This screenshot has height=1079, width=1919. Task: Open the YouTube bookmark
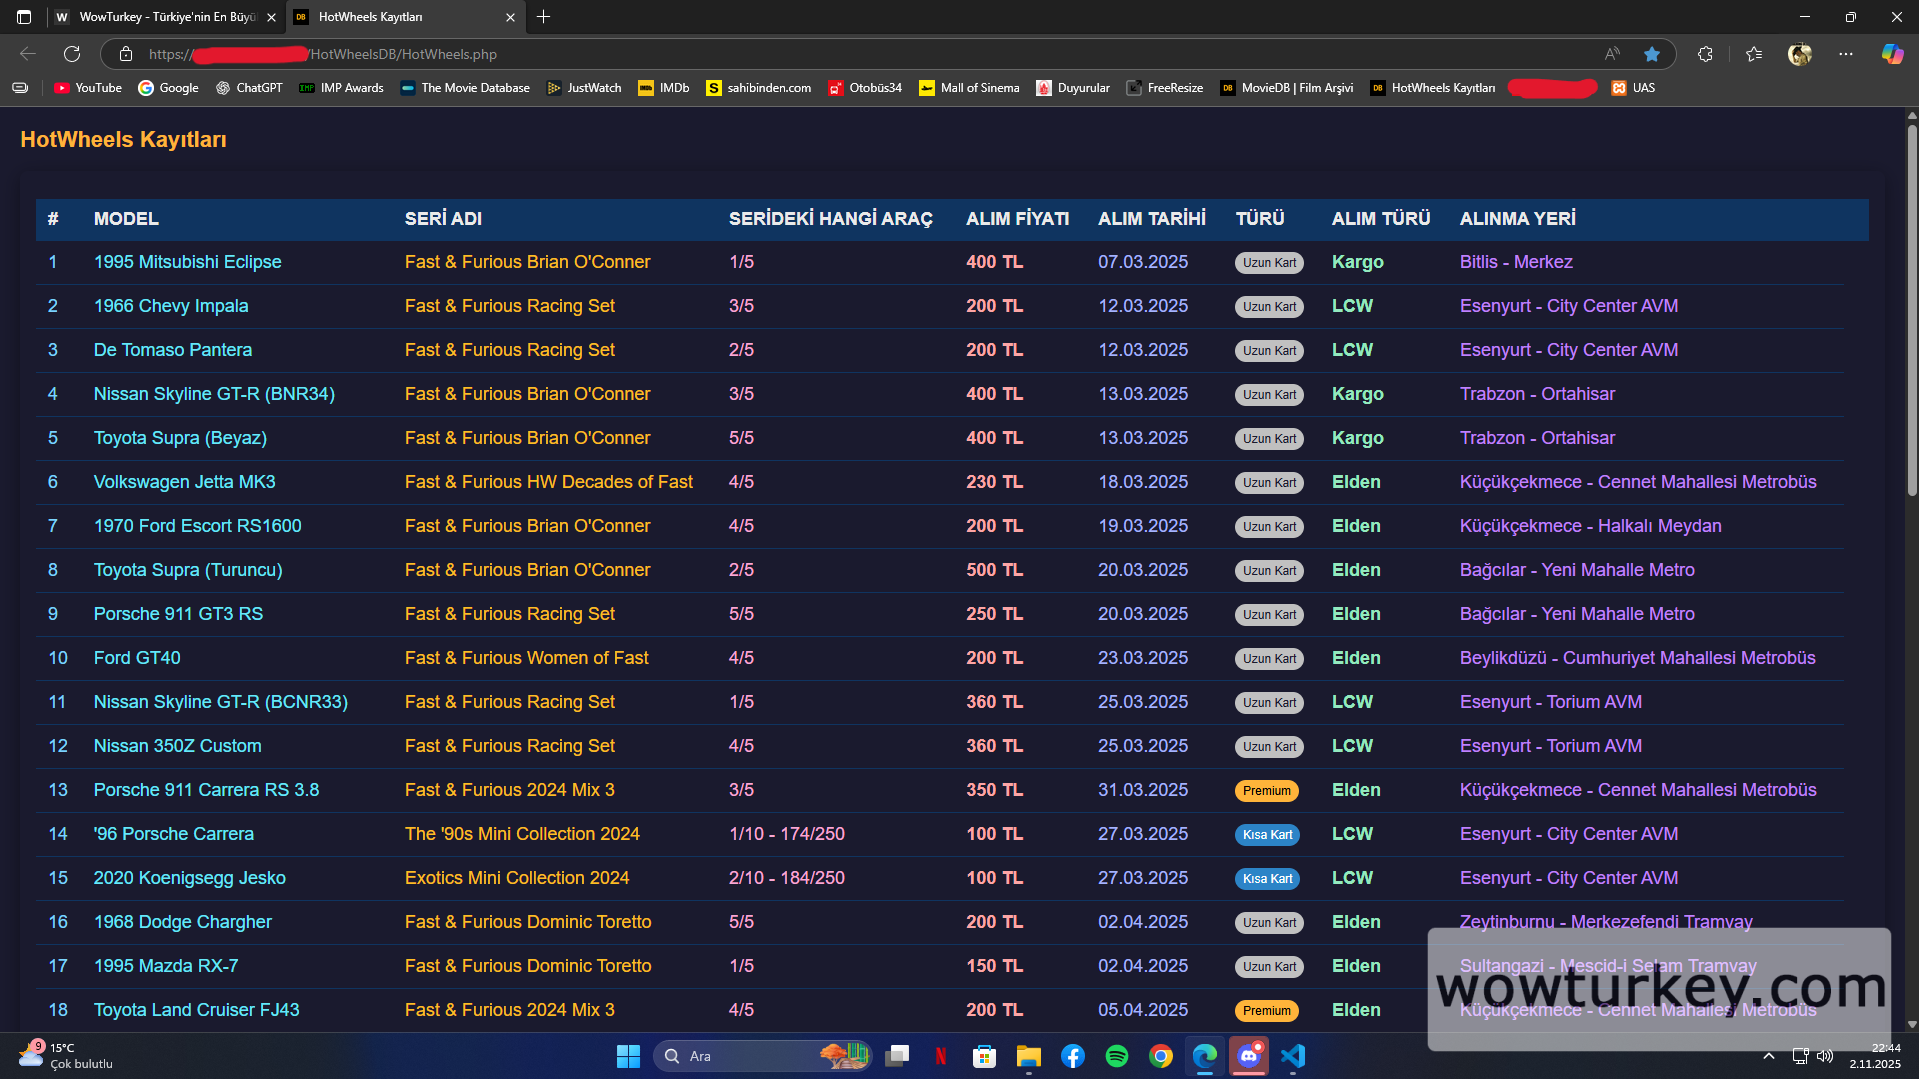pyautogui.click(x=88, y=88)
